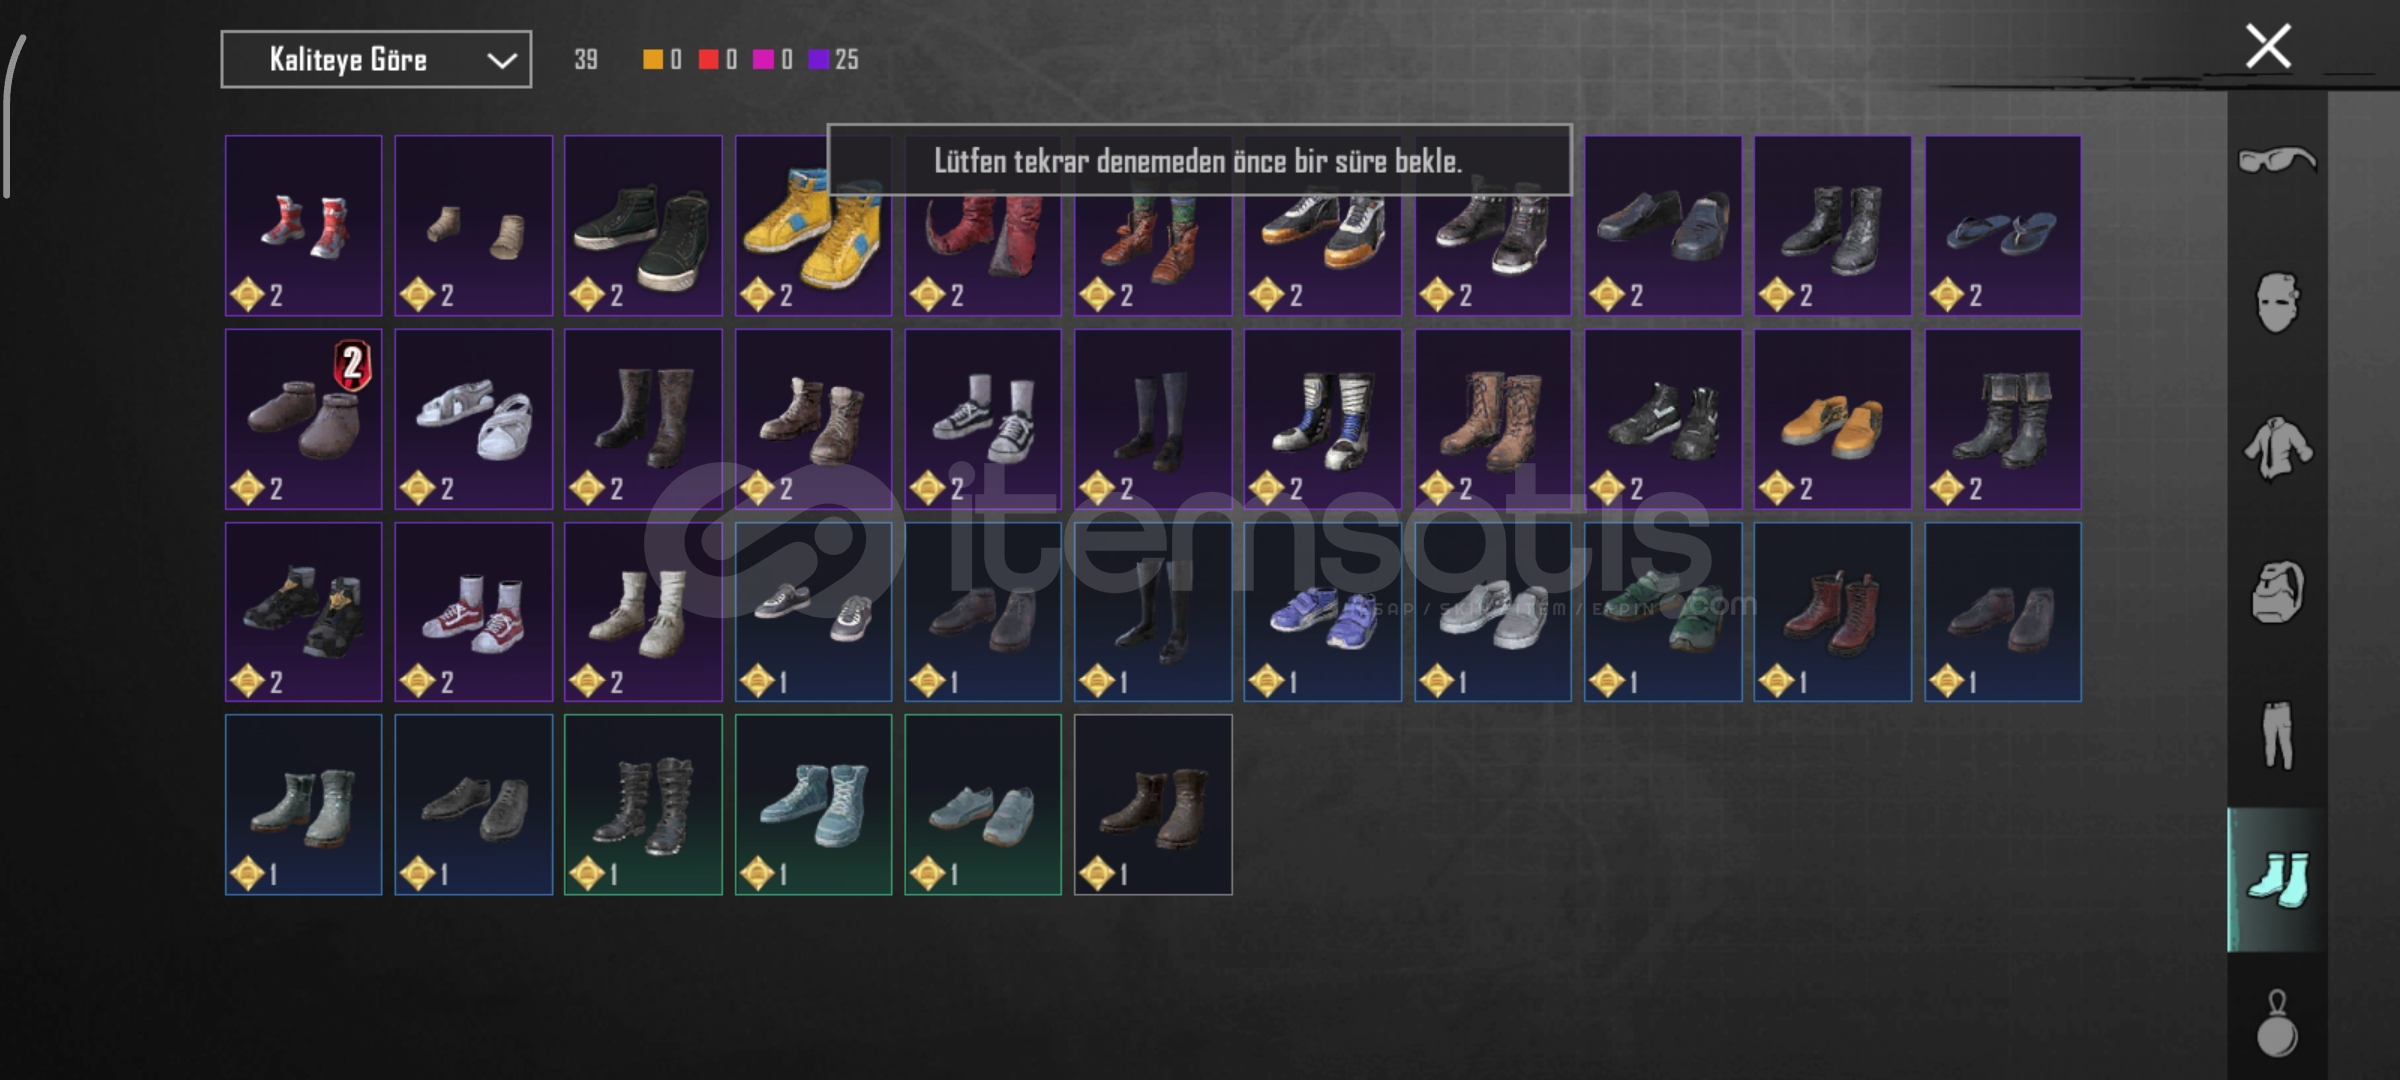Select the brown shoes with red 2 badge

click(303, 419)
